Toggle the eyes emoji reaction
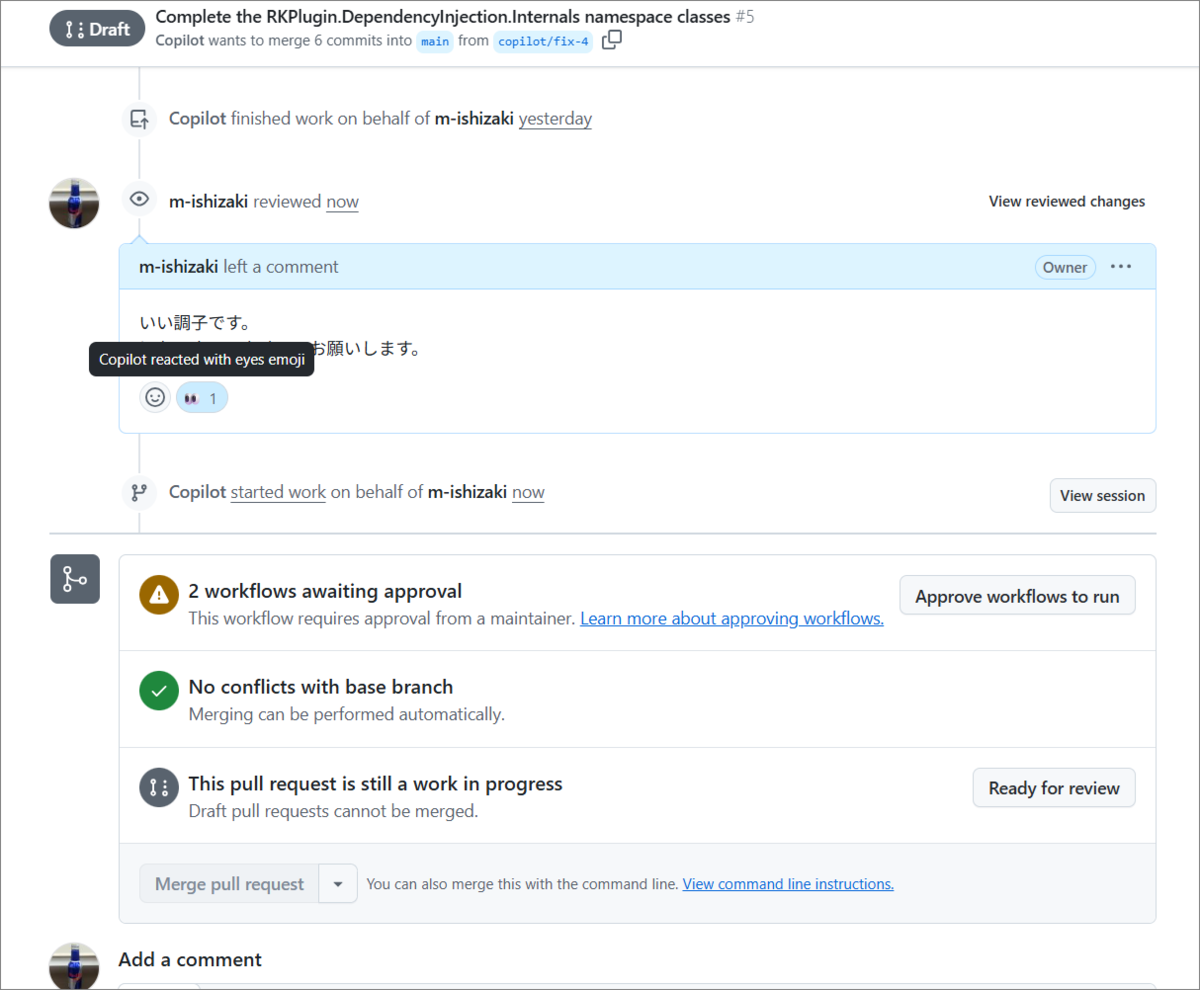Viewport: 1200px width, 990px height. [202, 398]
